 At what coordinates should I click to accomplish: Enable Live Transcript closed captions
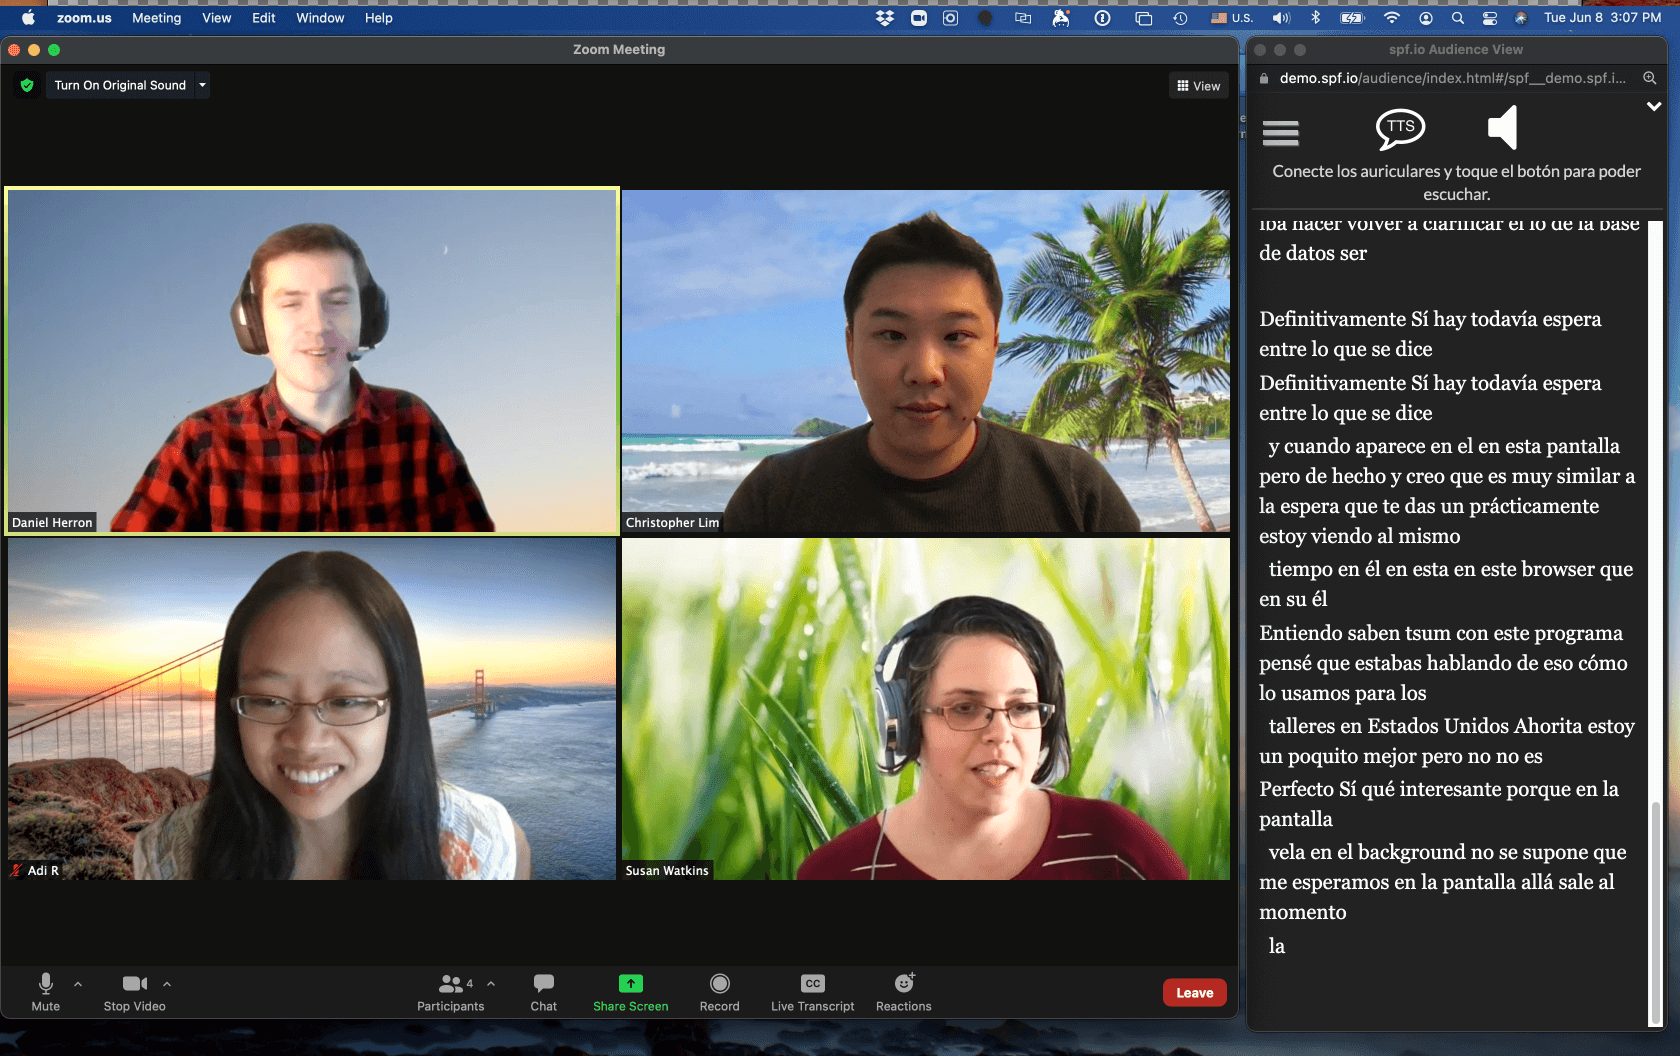click(812, 992)
